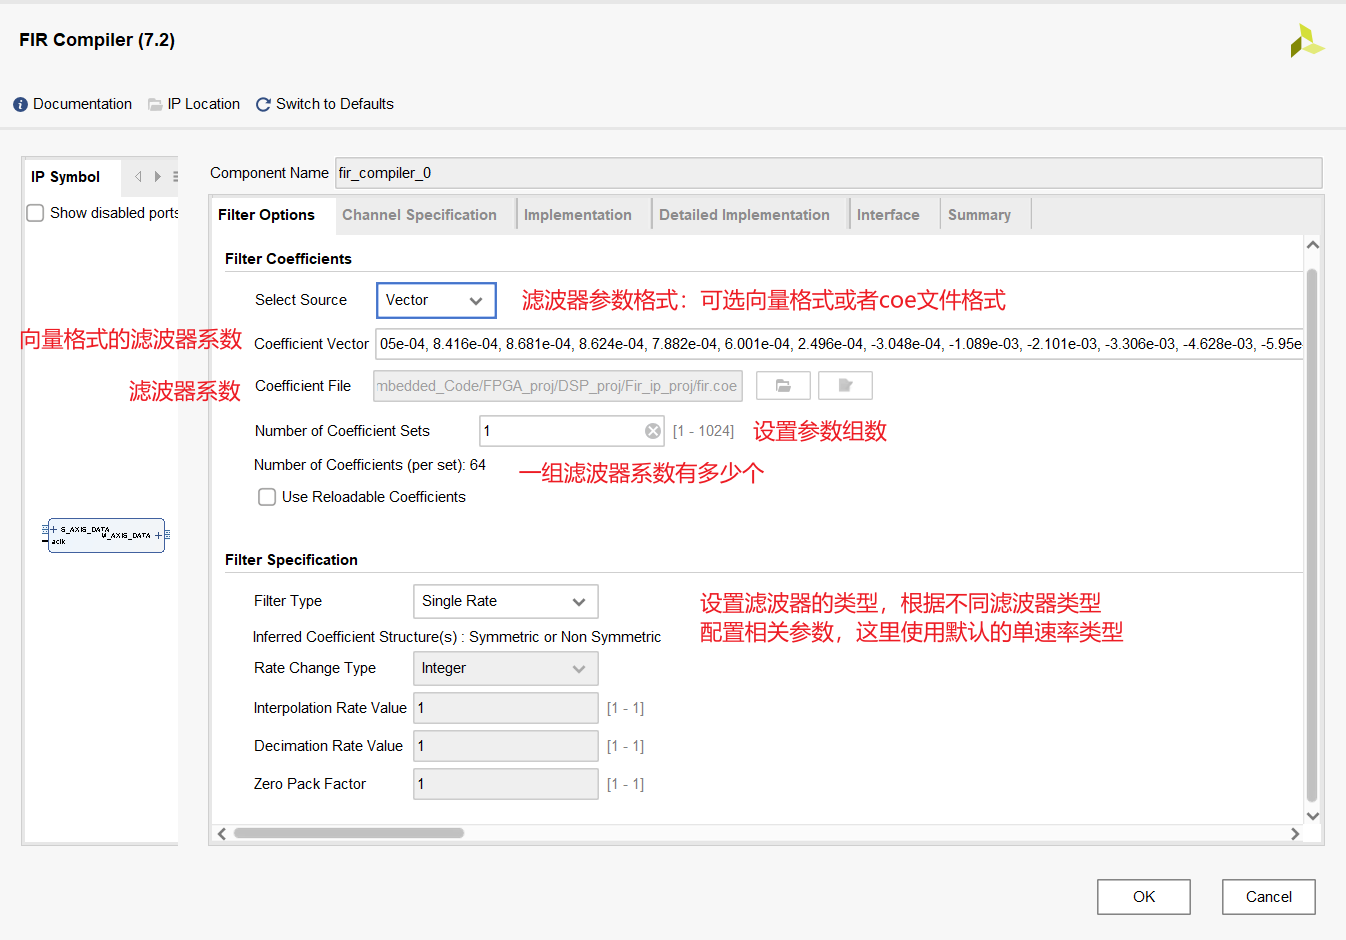Click the scroll down arrow
1346x940 pixels.
coord(1313,816)
